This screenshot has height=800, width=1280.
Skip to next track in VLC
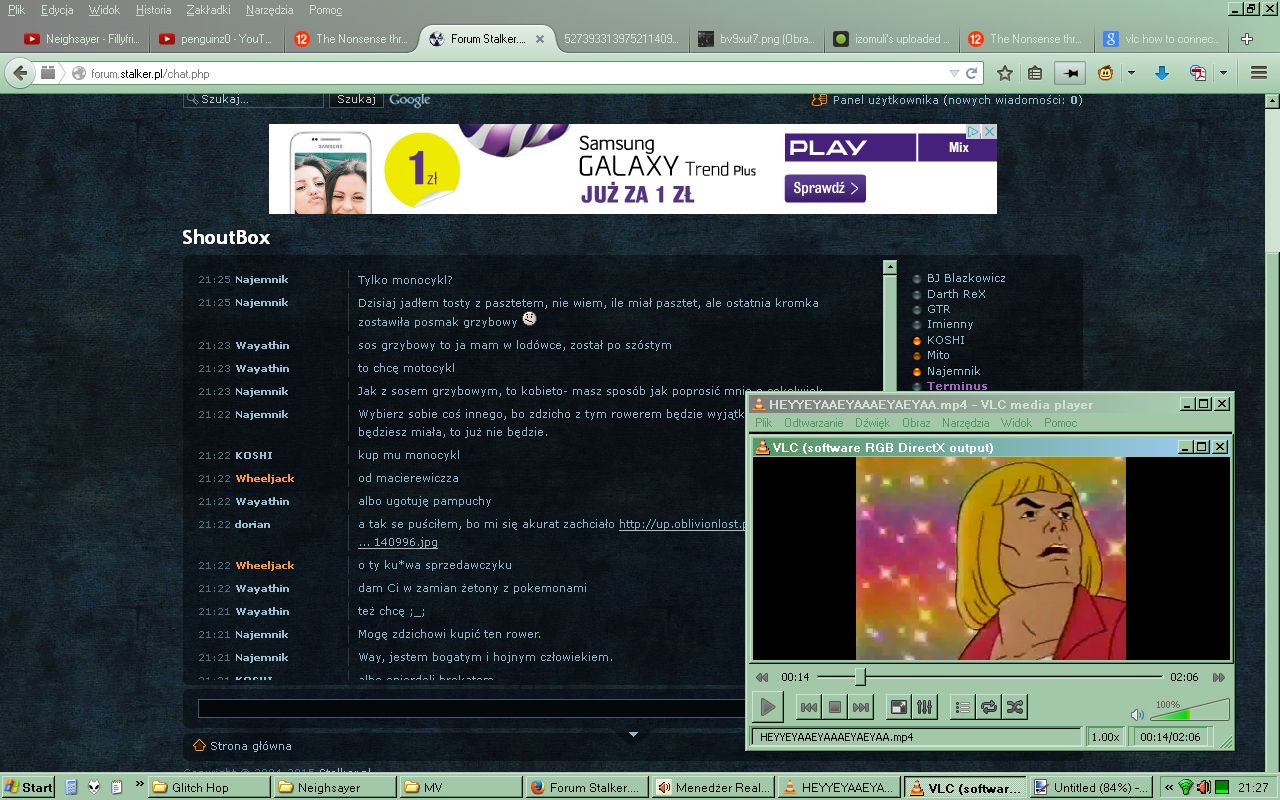click(861, 707)
